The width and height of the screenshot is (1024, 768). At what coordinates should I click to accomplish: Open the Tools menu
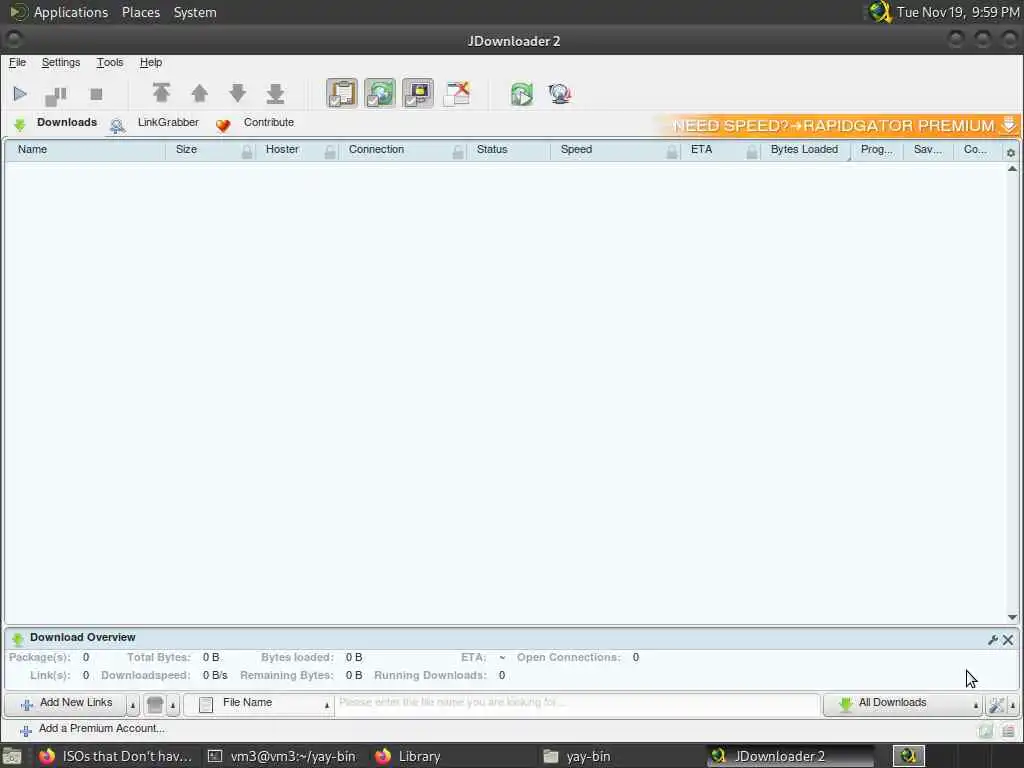(x=110, y=63)
